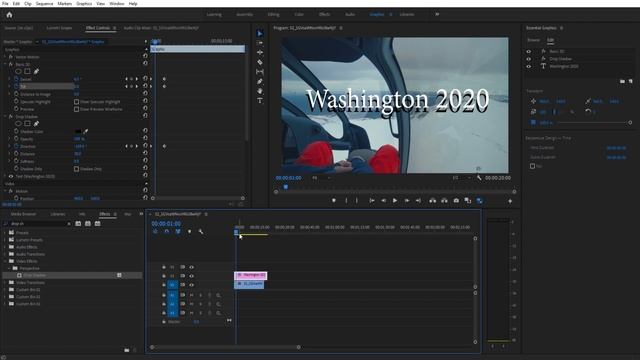
Task: Export frame with camera icon
Action: [x=456, y=200]
